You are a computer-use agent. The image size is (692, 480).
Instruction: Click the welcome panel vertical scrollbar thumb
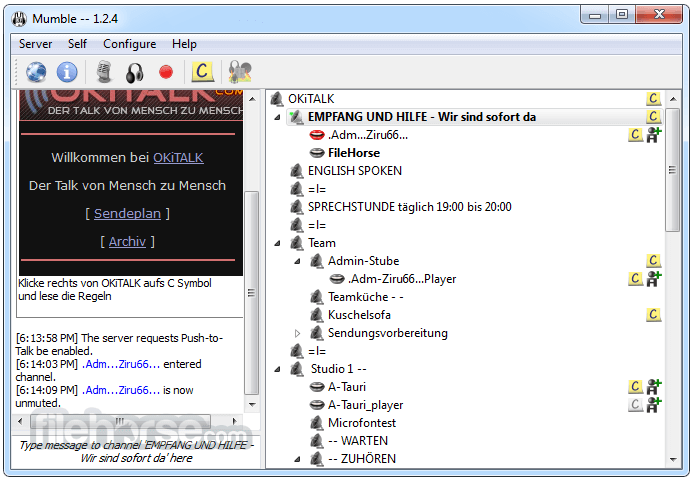252,293
